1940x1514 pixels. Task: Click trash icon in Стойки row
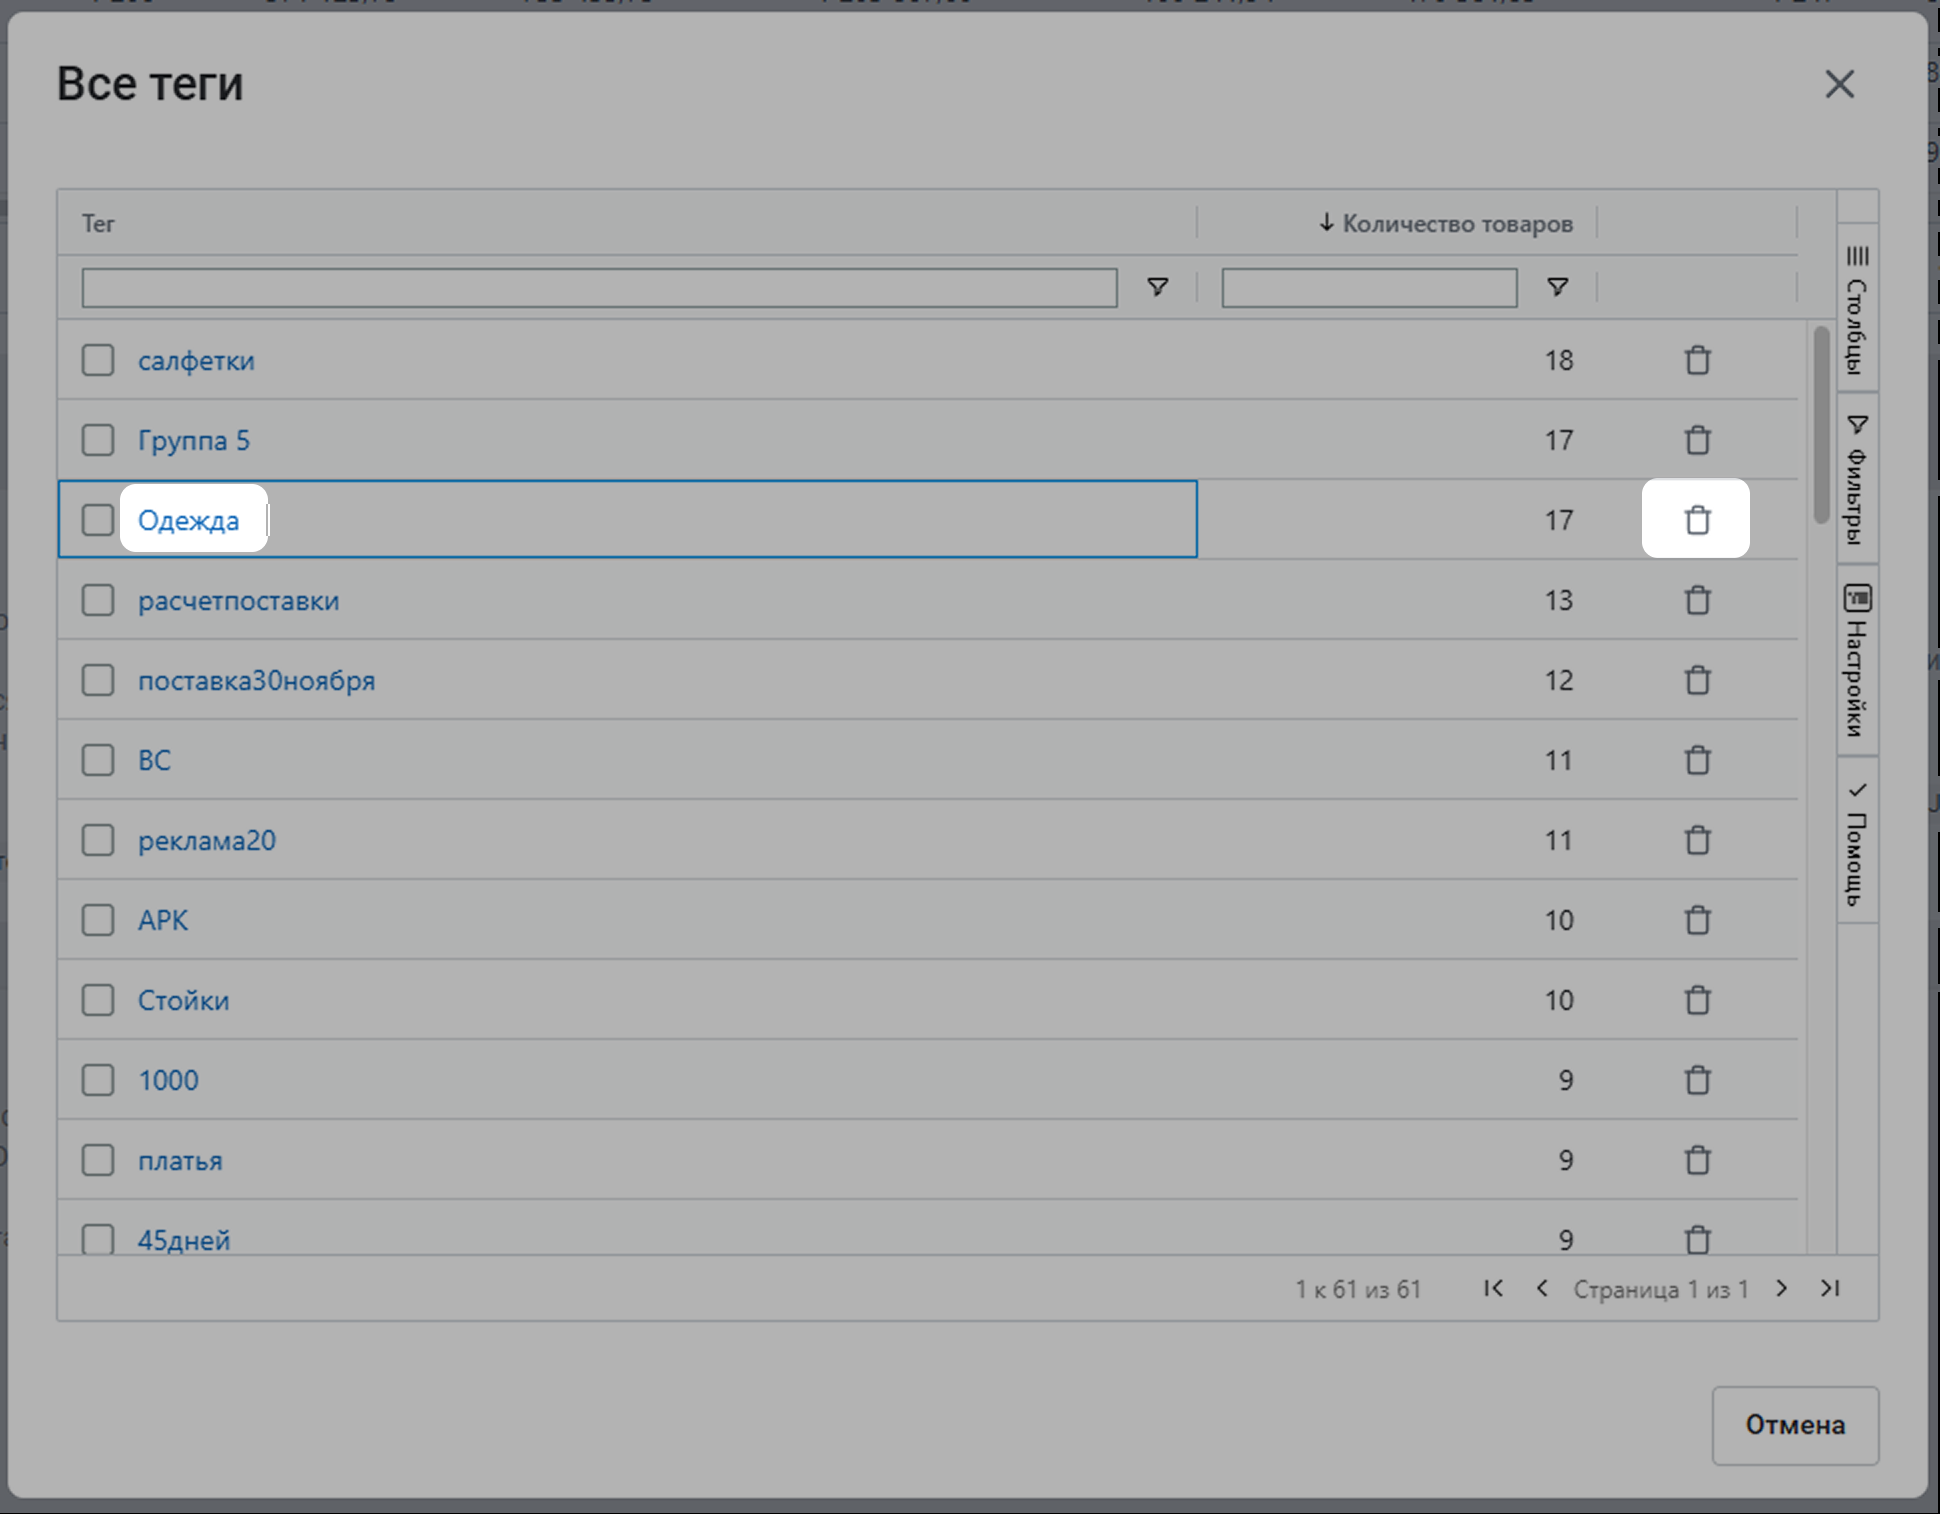[1697, 1000]
